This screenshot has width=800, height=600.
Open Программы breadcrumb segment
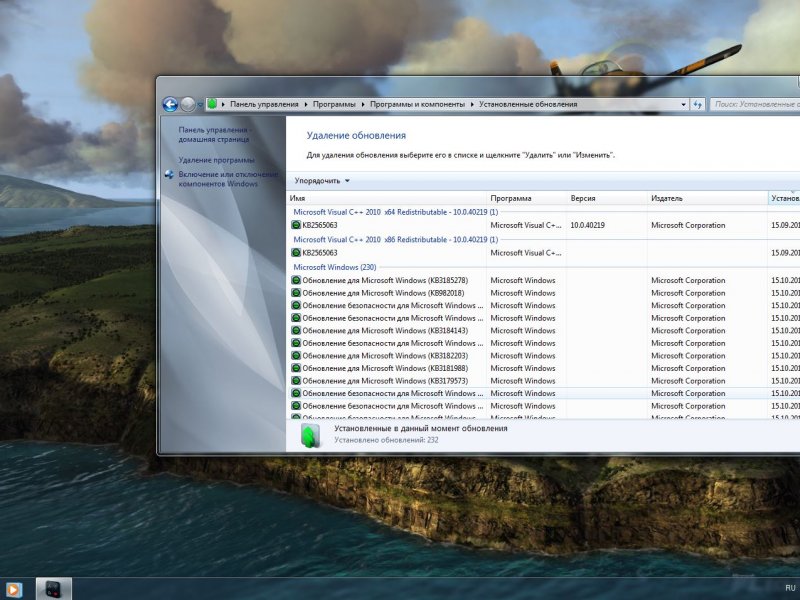tap(334, 104)
